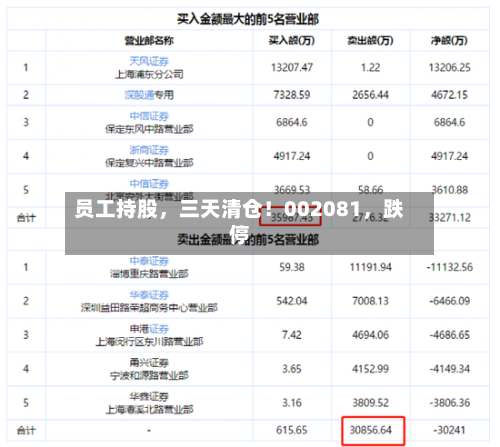Click the net amount -4686.65
This screenshot has height=447, width=500.
(449, 335)
